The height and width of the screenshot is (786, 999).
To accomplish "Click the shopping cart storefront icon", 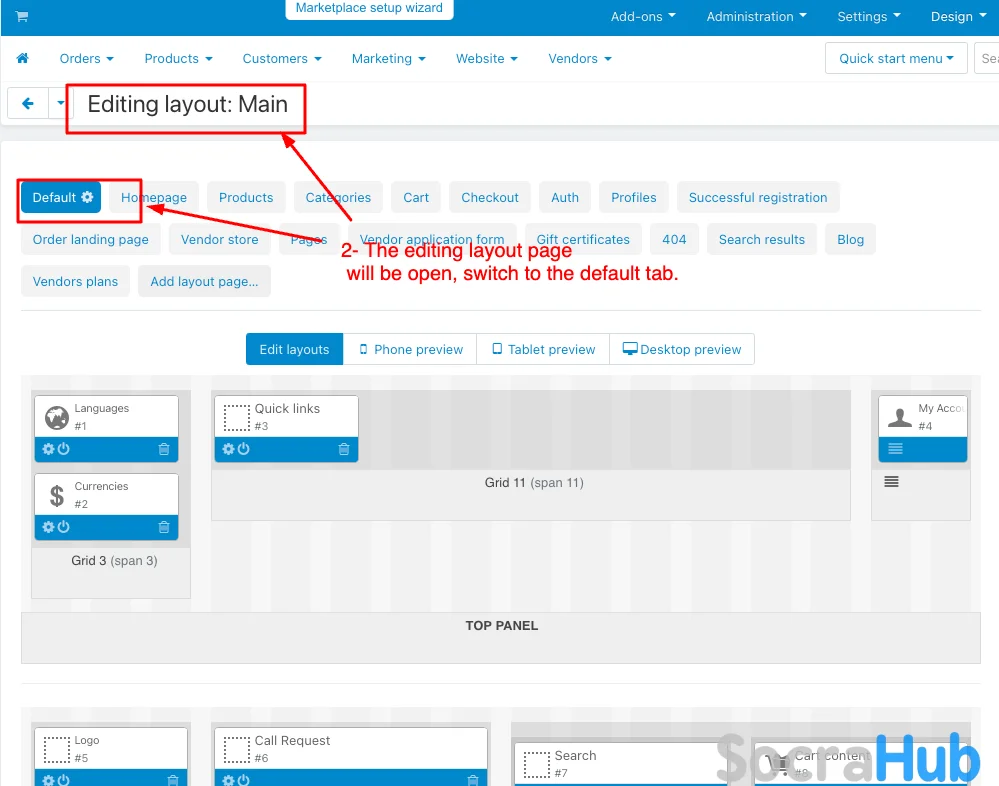I will click(22, 17).
